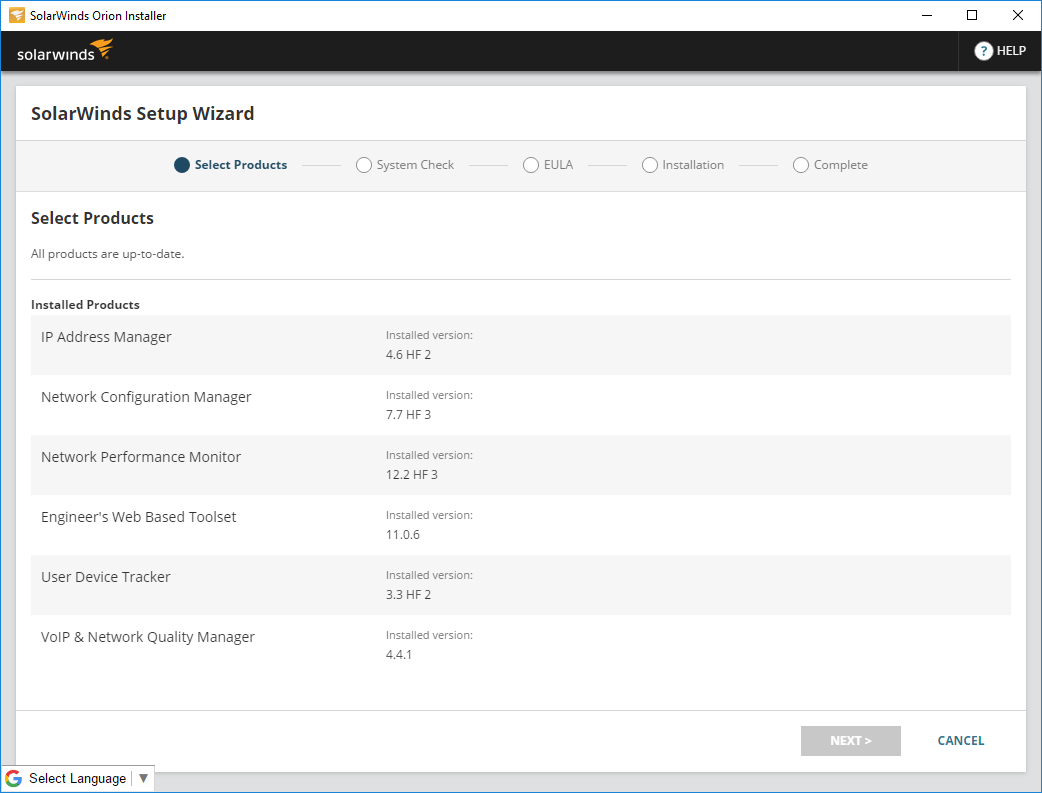
Task: Click the Network Performance Monitor product name
Action: point(141,457)
